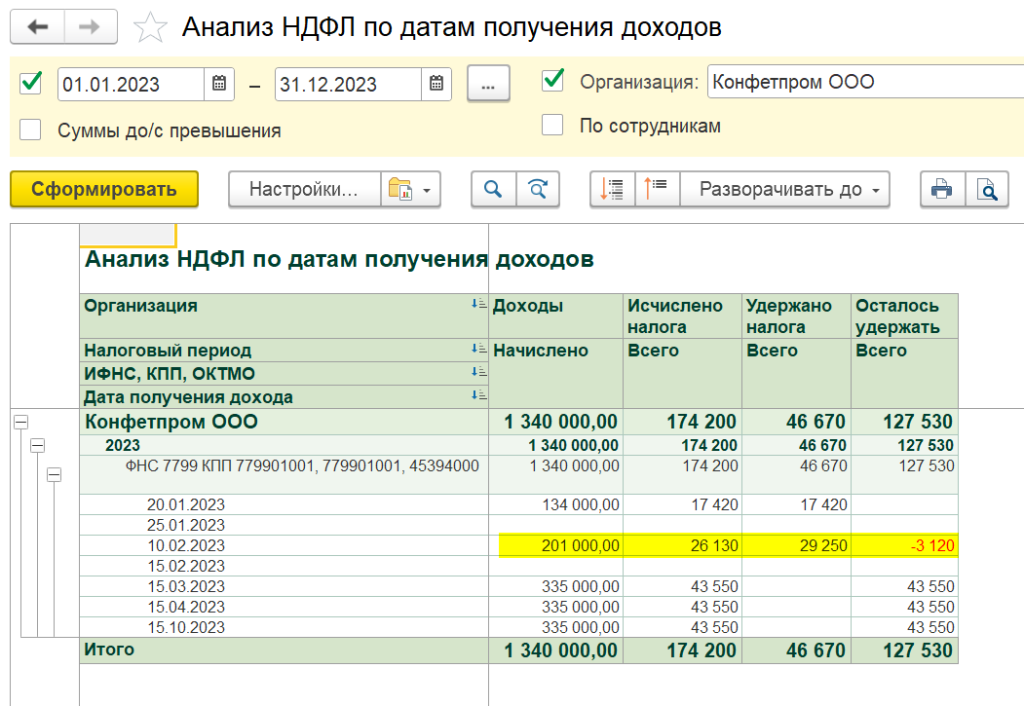Open calendar for end date 31.12.2023

(435, 85)
